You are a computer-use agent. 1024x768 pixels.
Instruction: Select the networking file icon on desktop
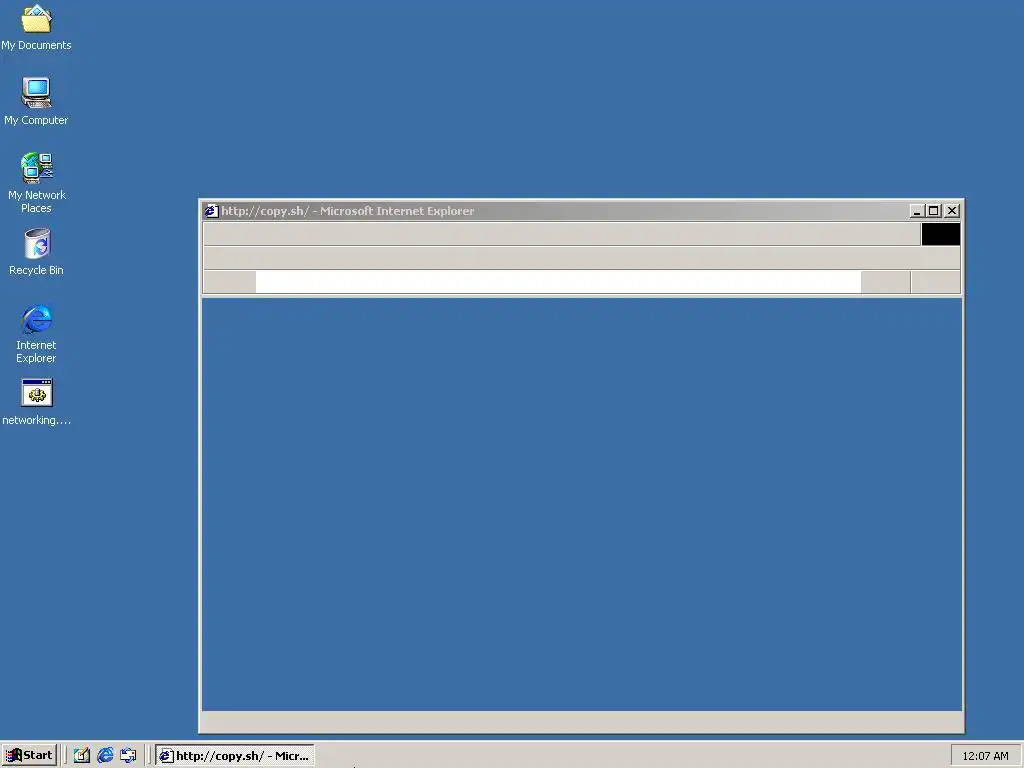point(37,402)
